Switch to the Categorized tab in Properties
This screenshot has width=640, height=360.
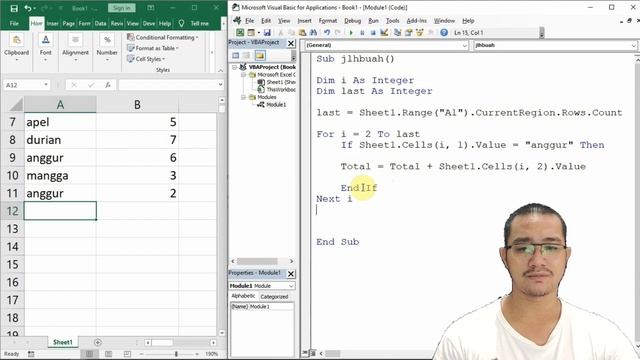tap(274, 297)
